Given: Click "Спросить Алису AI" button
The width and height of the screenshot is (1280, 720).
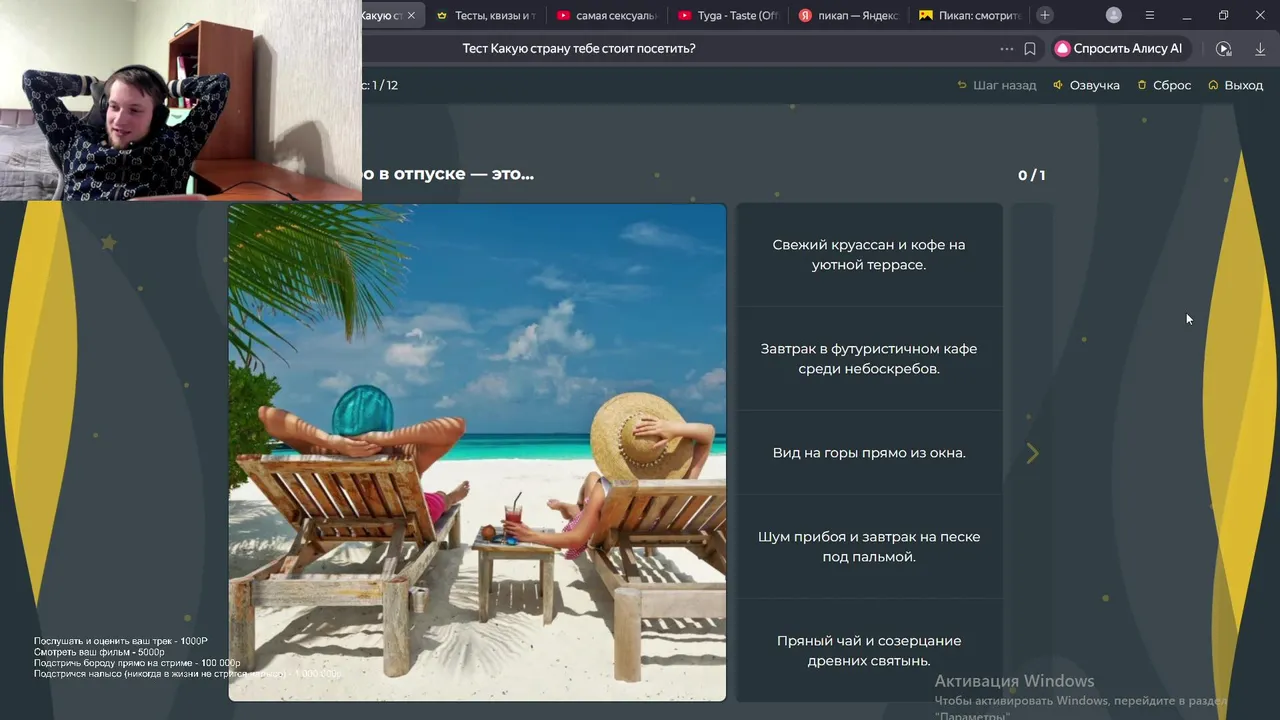Looking at the screenshot, I should [x=1119, y=48].
